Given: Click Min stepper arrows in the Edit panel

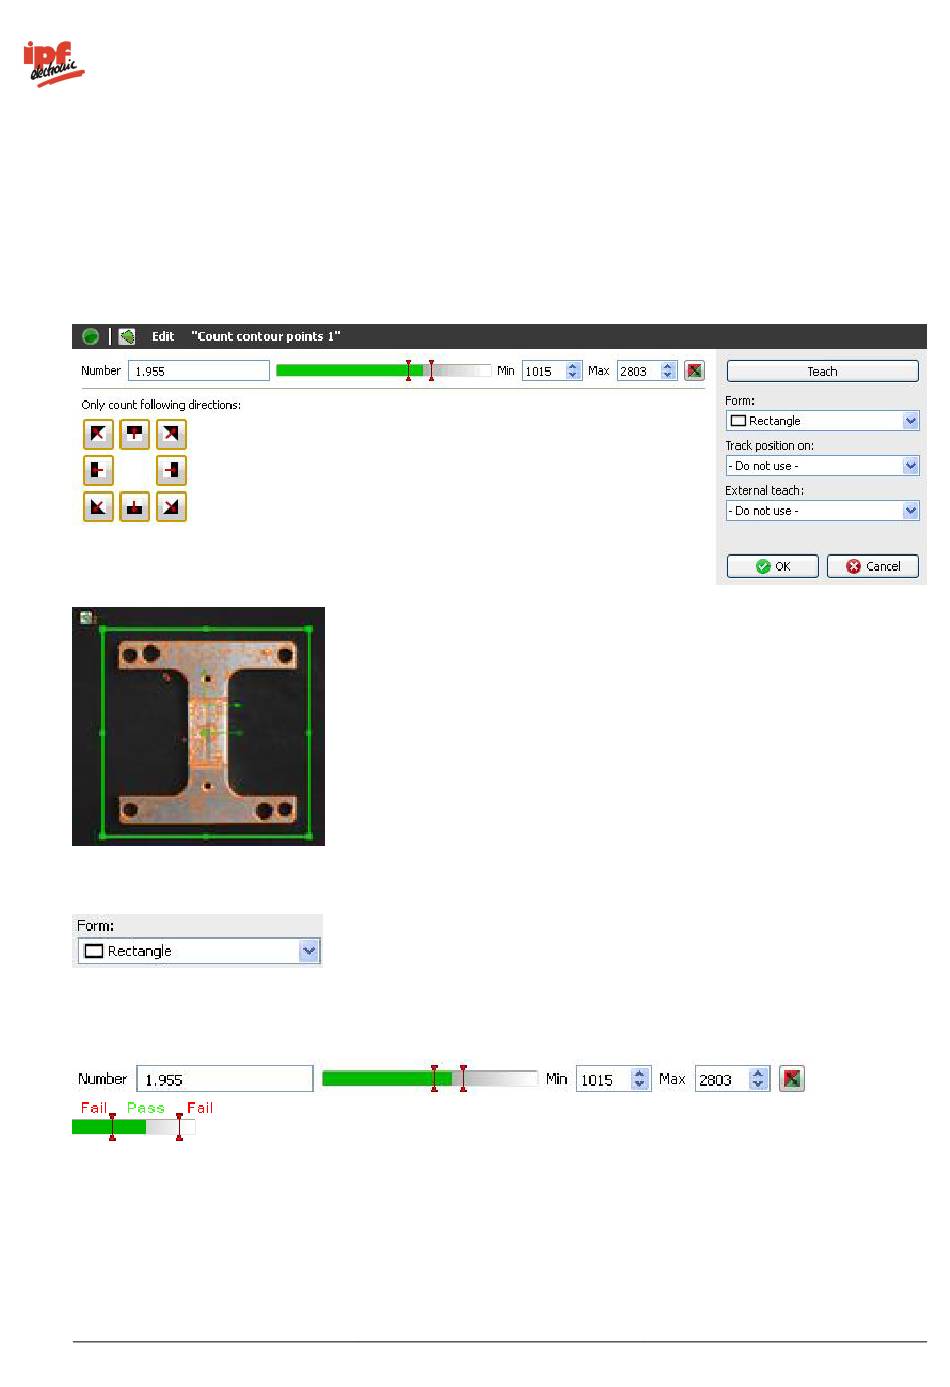Looking at the screenshot, I should (x=573, y=371).
